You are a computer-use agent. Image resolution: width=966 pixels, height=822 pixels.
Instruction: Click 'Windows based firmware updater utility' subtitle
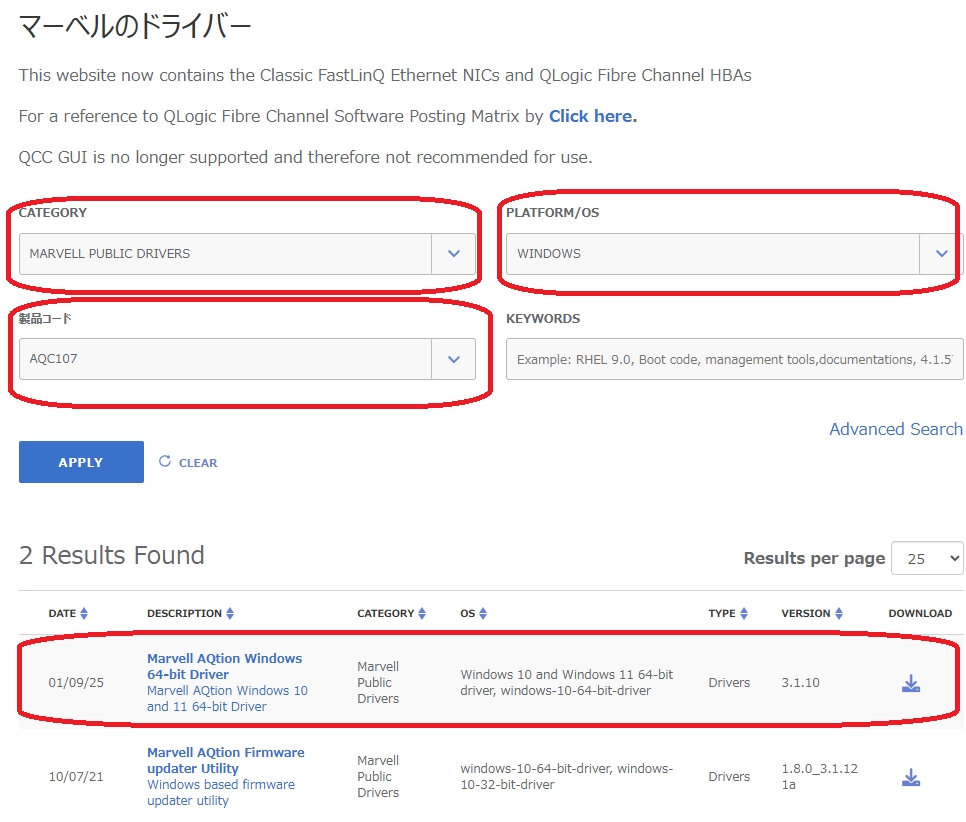point(221,792)
